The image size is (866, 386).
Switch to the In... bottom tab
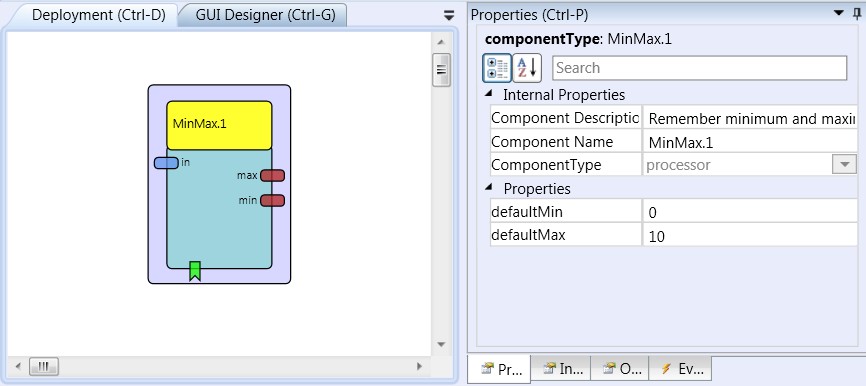tap(561, 368)
